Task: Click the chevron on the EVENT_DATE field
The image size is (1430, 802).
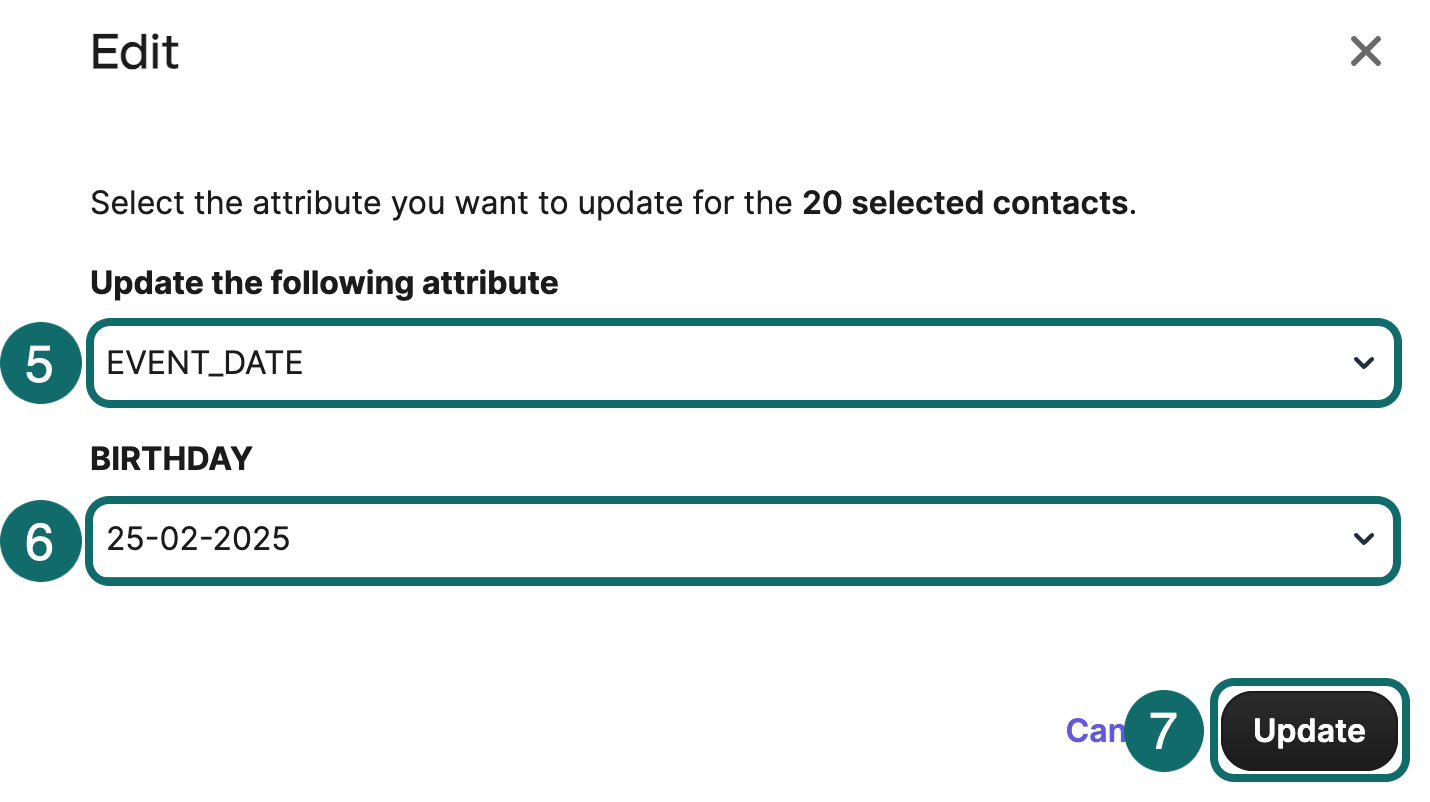Action: (x=1363, y=363)
